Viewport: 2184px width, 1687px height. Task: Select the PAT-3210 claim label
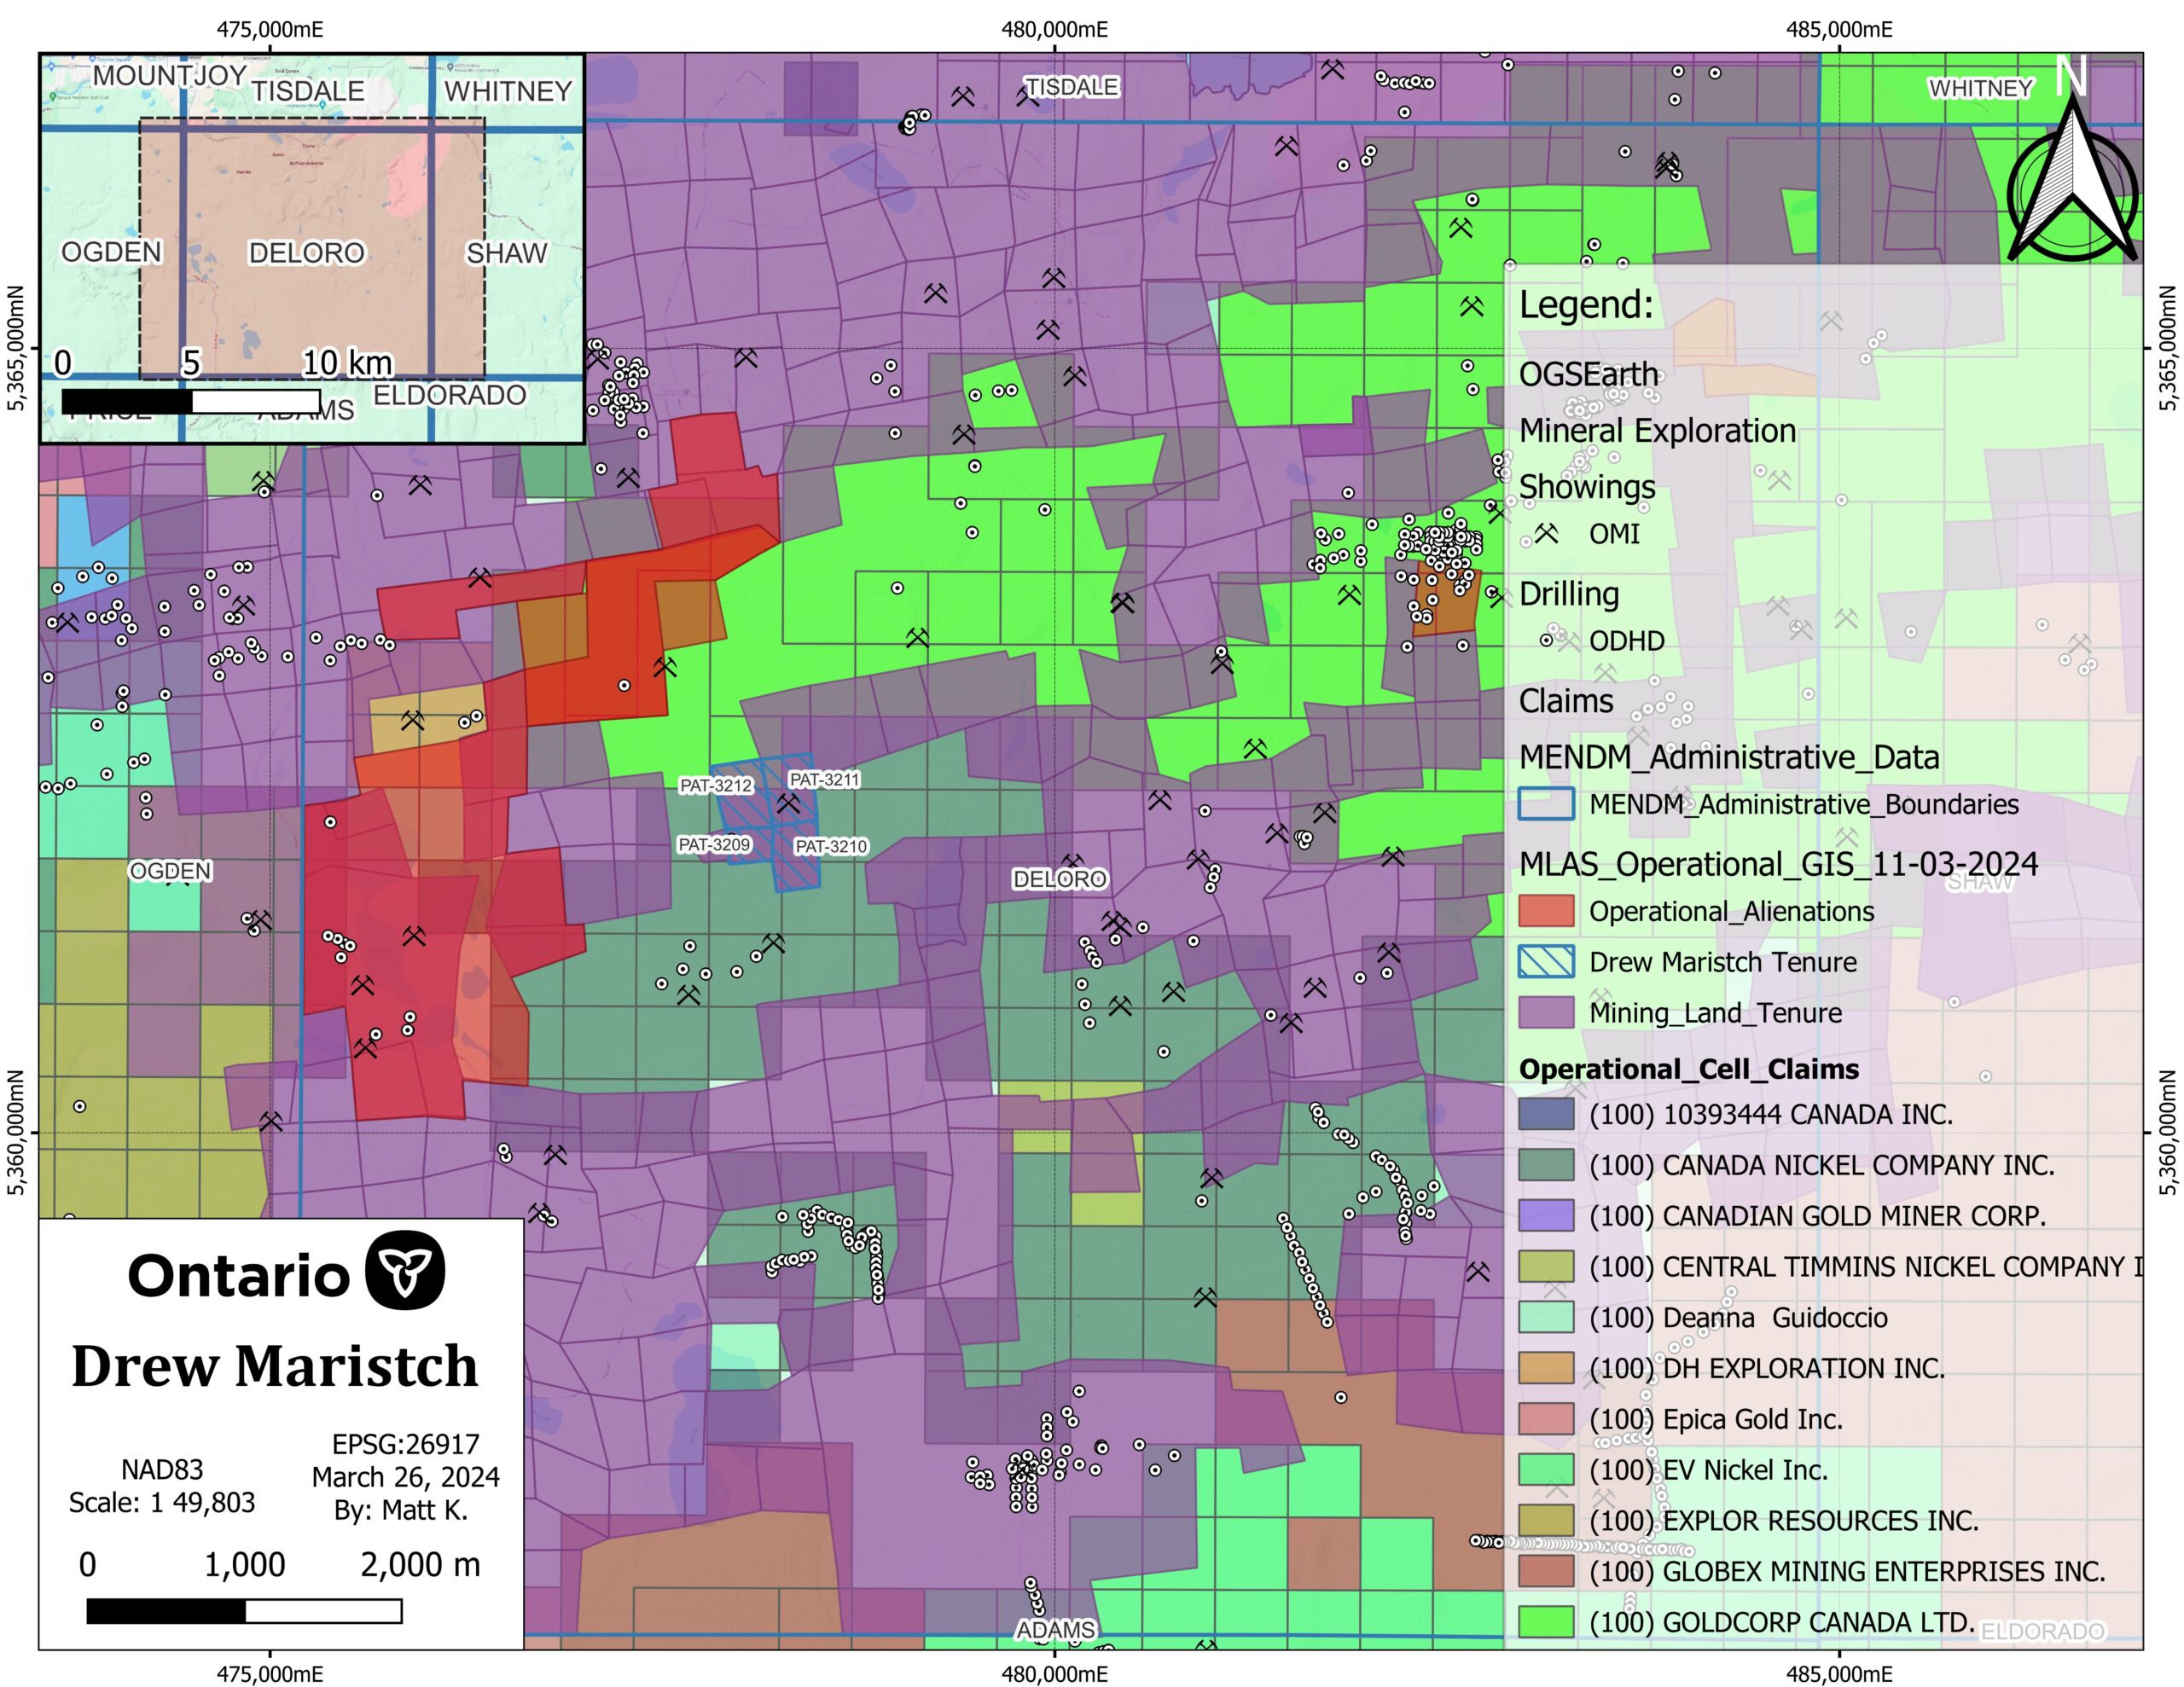[x=831, y=847]
